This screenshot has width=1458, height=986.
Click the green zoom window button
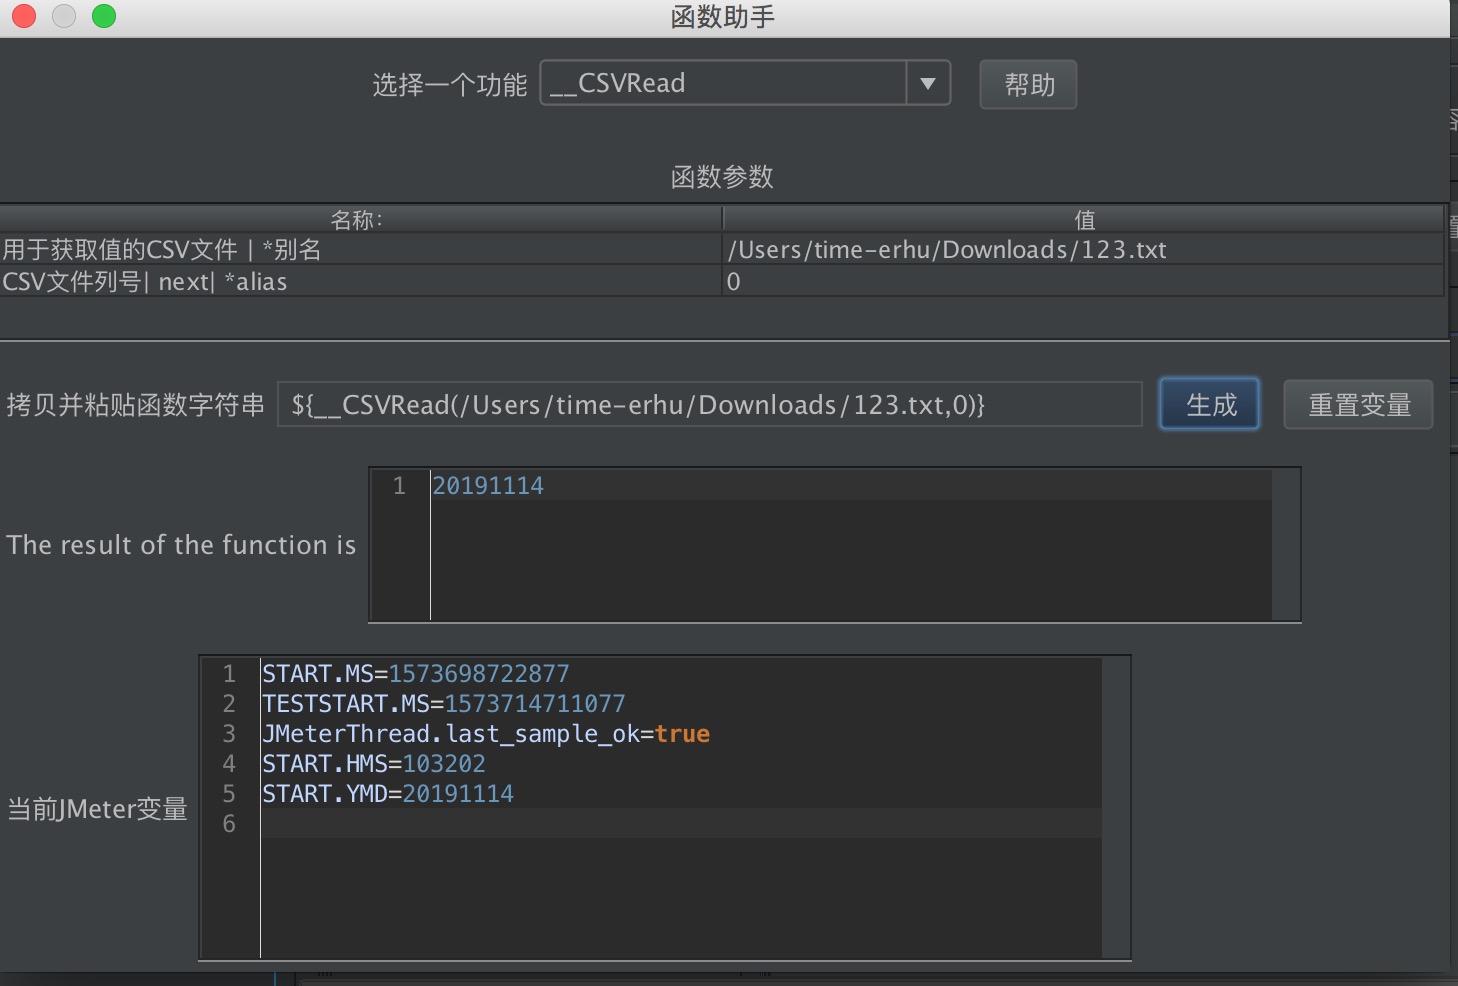(104, 16)
